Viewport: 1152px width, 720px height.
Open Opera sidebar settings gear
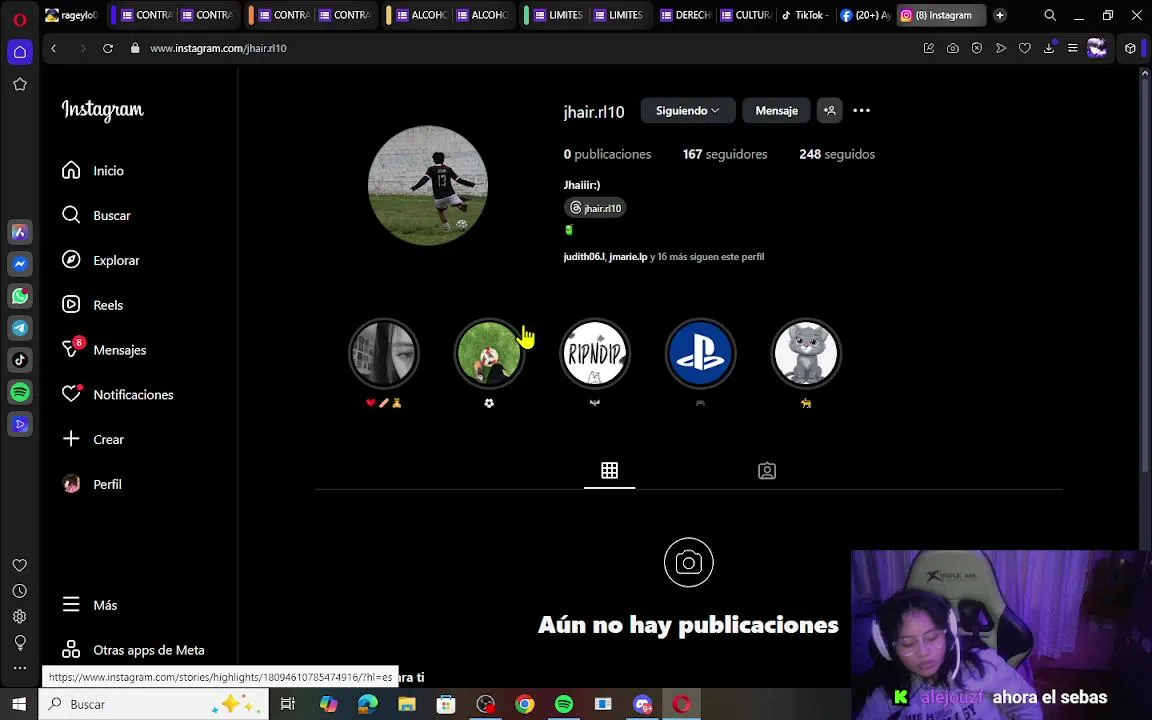coord(20,616)
